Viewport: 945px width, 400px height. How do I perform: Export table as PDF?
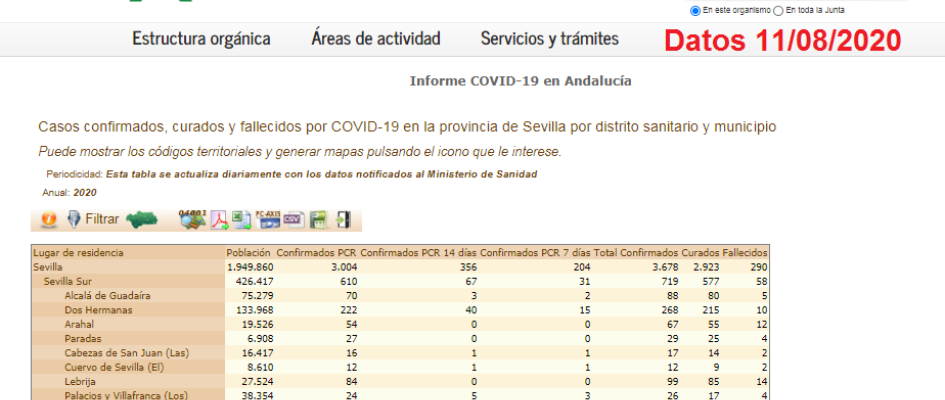[219, 220]
